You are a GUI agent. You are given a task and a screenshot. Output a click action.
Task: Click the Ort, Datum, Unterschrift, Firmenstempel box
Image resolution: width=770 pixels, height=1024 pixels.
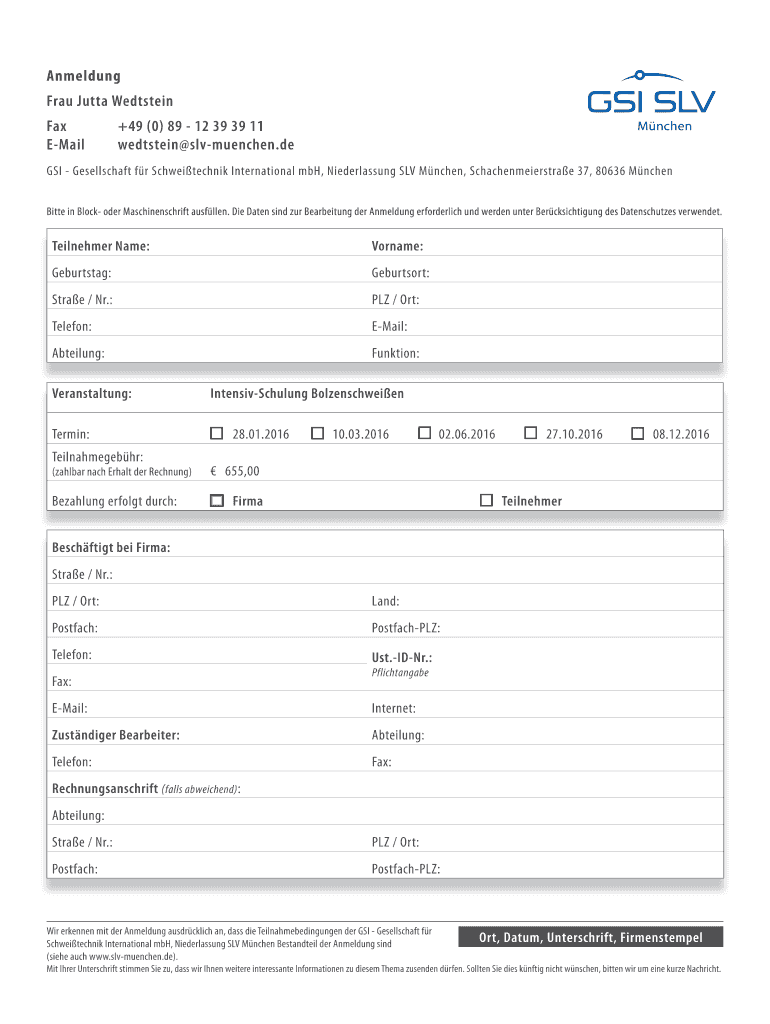coord(589,938)
